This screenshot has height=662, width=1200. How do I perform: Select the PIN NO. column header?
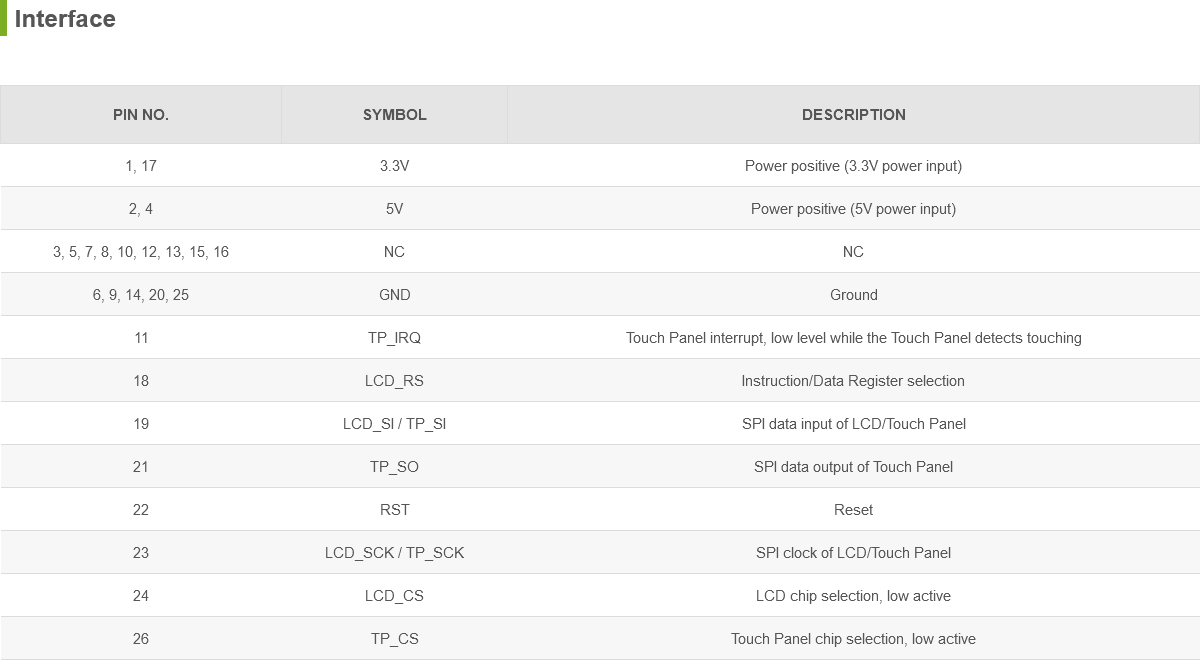(x=141, y=115)
